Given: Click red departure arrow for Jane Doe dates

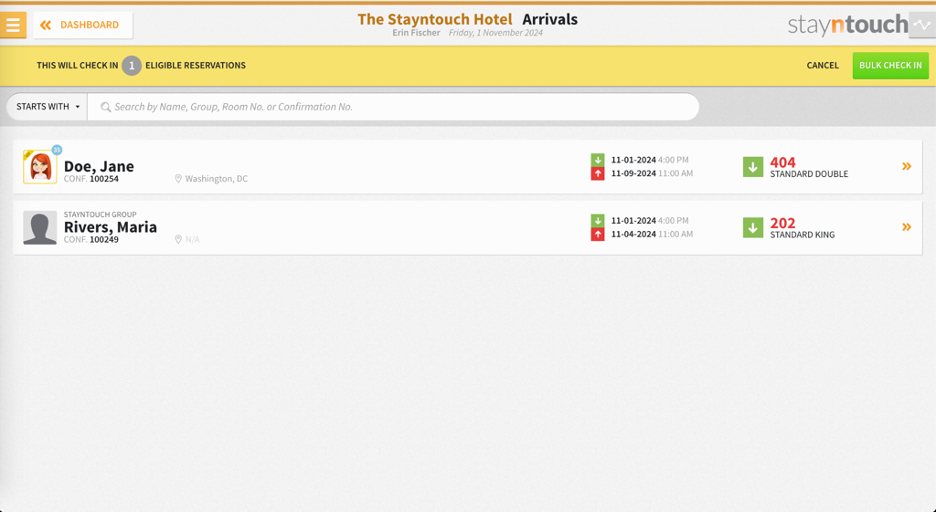Looking at the screenshot, I should [598, 173].
